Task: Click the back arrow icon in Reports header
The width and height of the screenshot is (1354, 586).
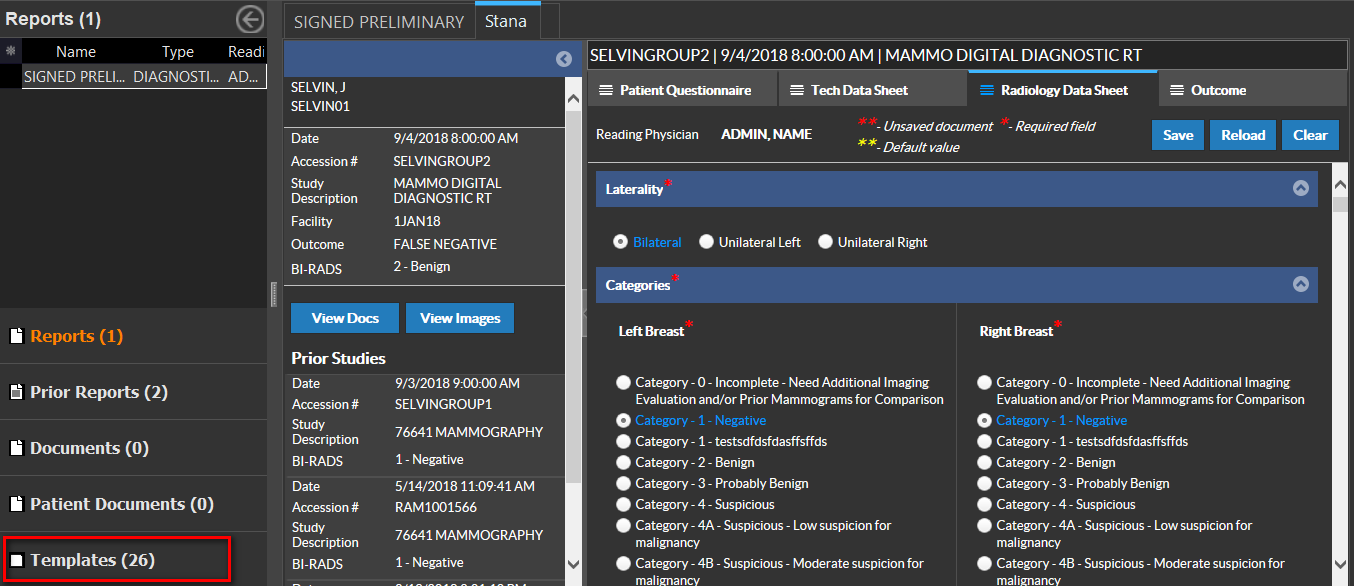Action: 249,19
